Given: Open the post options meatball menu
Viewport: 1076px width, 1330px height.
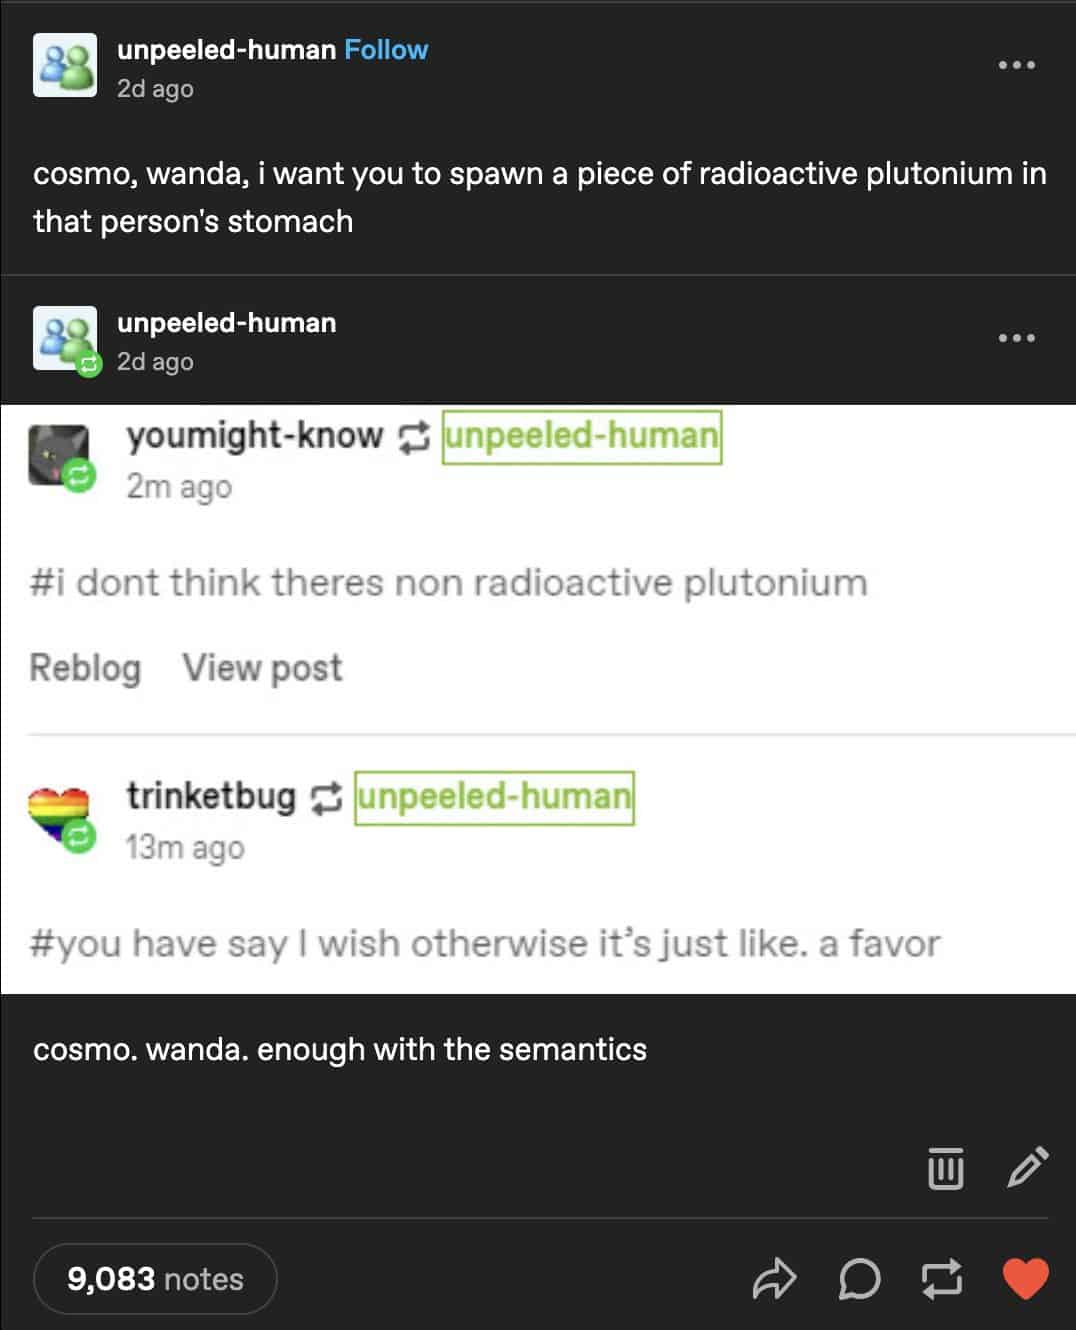Looking at the screenshot, I should 1016,63.
